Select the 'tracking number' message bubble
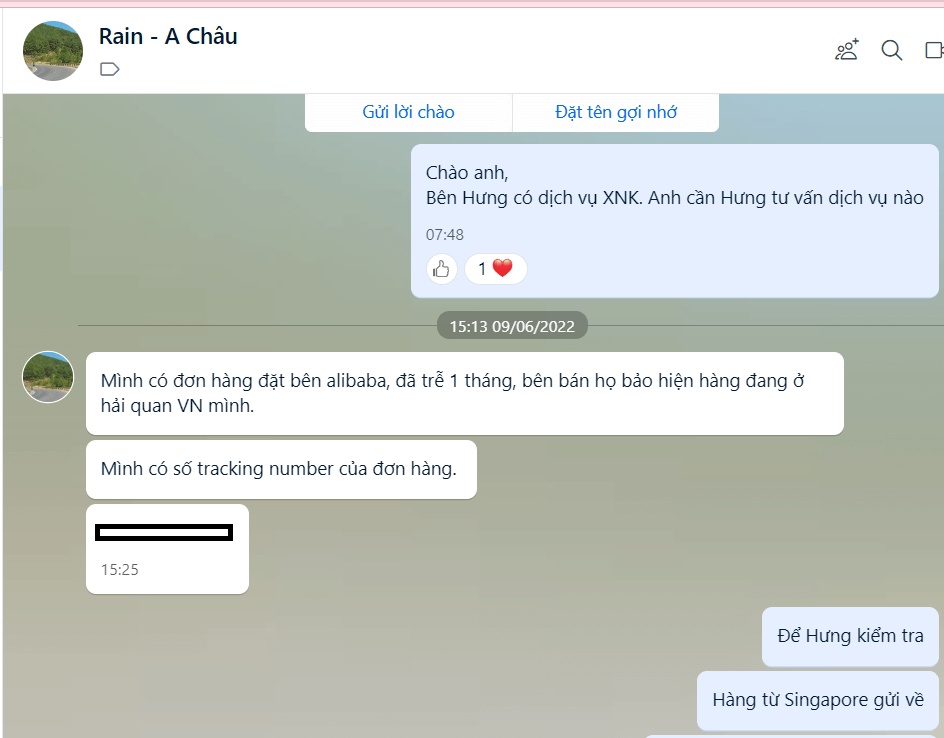This screenshot has height=738, width=944. [x=281, y=469]
